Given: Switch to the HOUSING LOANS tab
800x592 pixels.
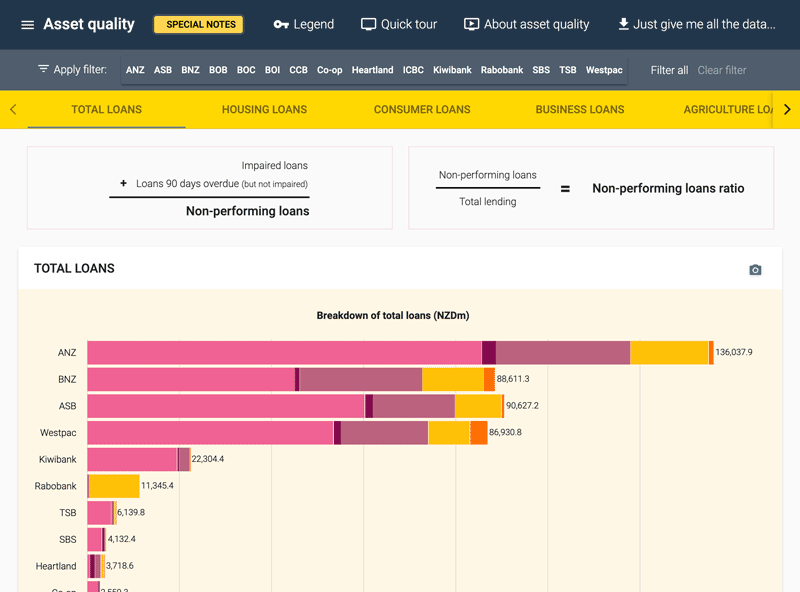Looking at the screenshot, I should point(264,109).
